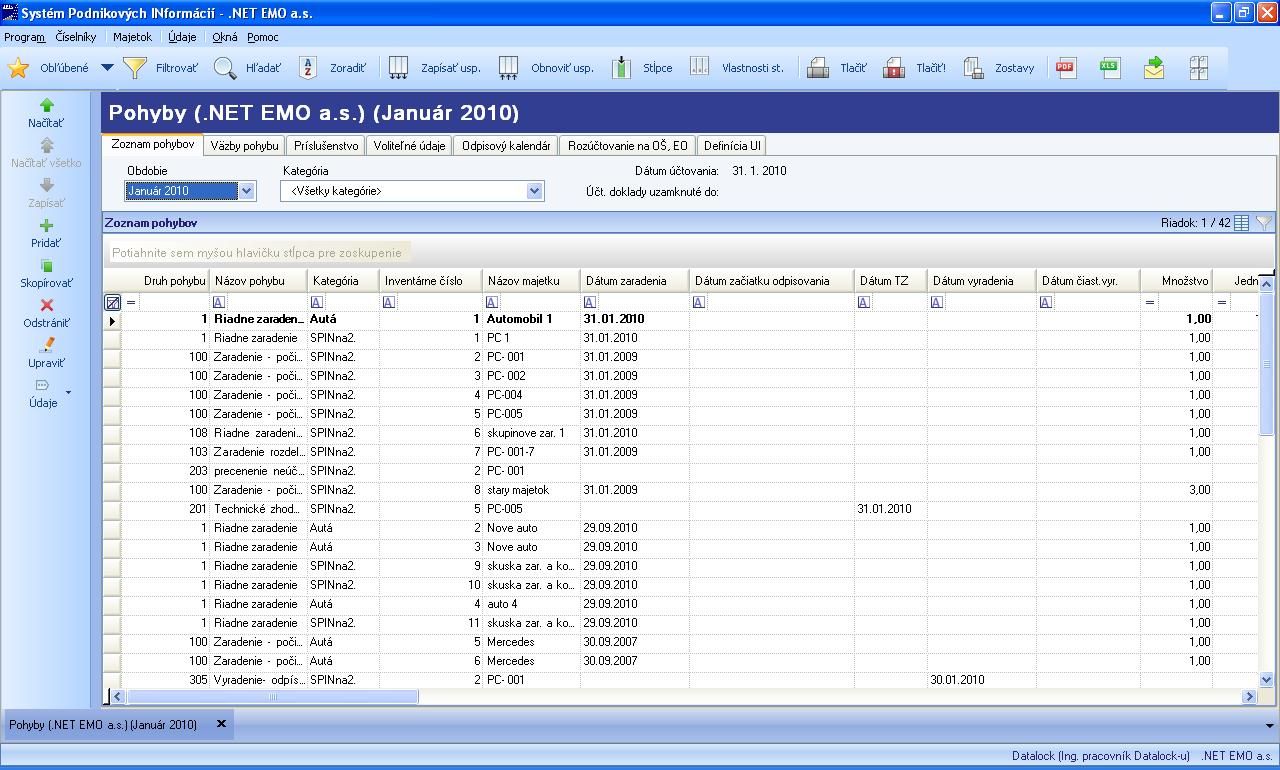The height and width of the screenshot is (770, 1280).
Task: Switch to the Odpisový kalendár tab
Action: point(506,146)
